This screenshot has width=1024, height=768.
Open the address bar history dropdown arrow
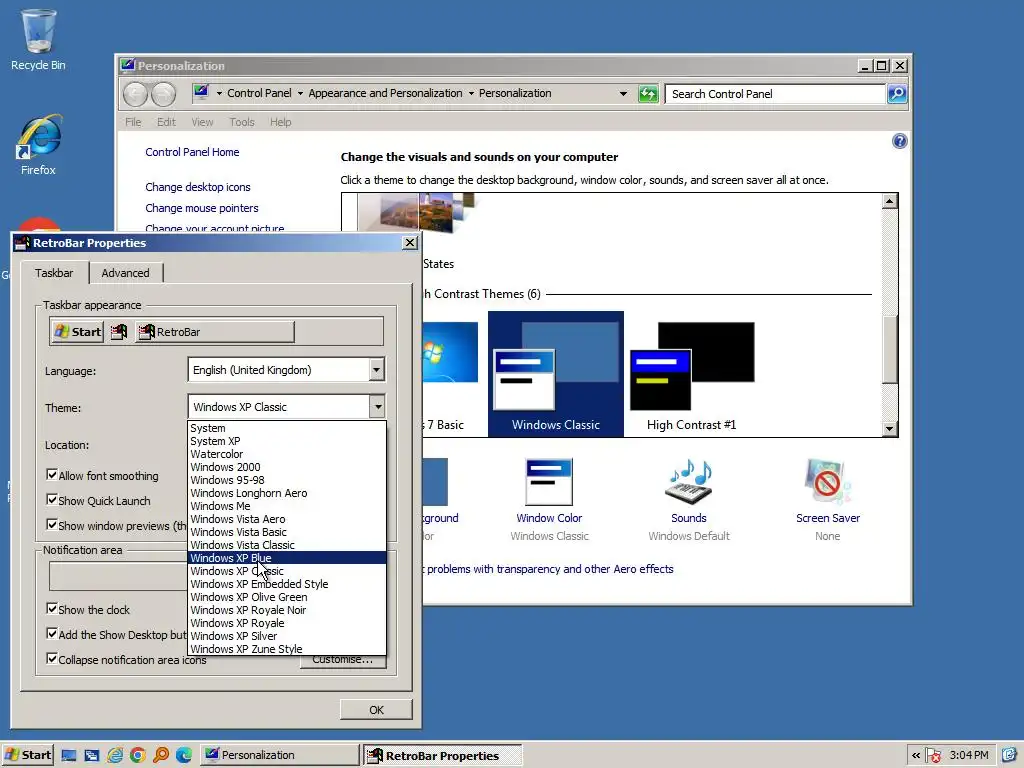[x=623, y=94]
